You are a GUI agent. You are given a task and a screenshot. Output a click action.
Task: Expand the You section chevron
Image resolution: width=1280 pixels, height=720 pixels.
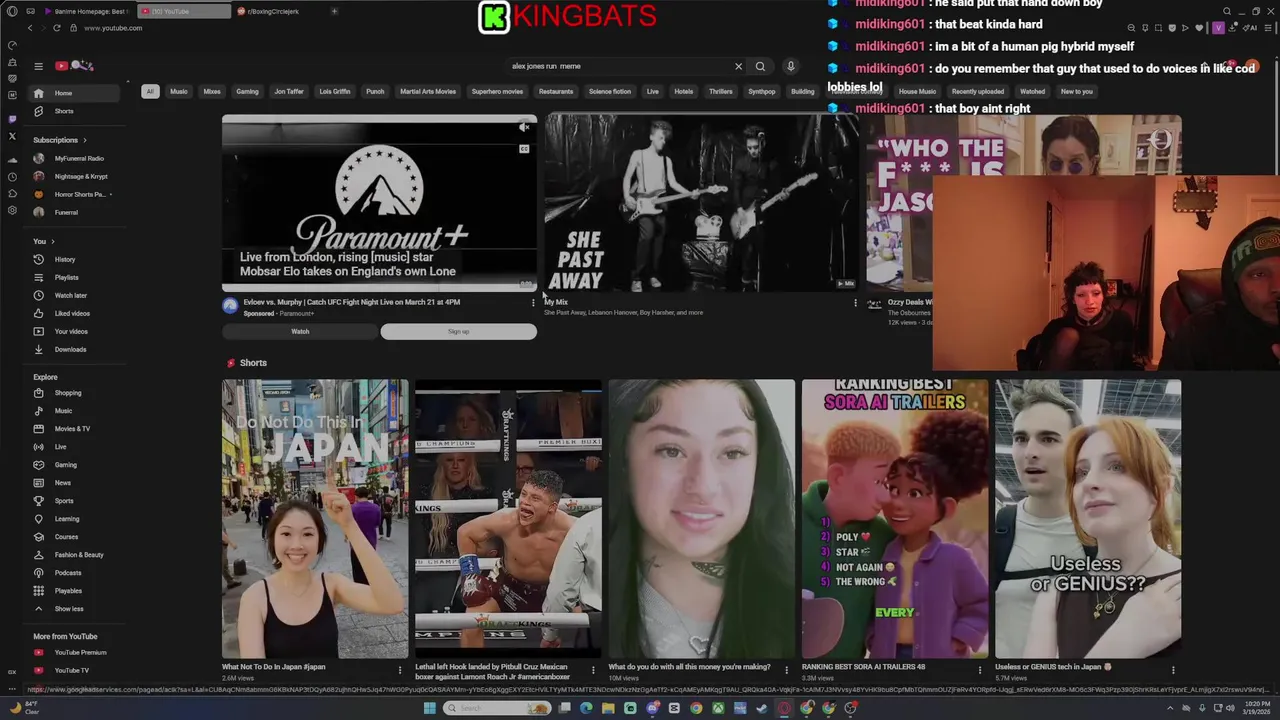(x=52, y=241)
